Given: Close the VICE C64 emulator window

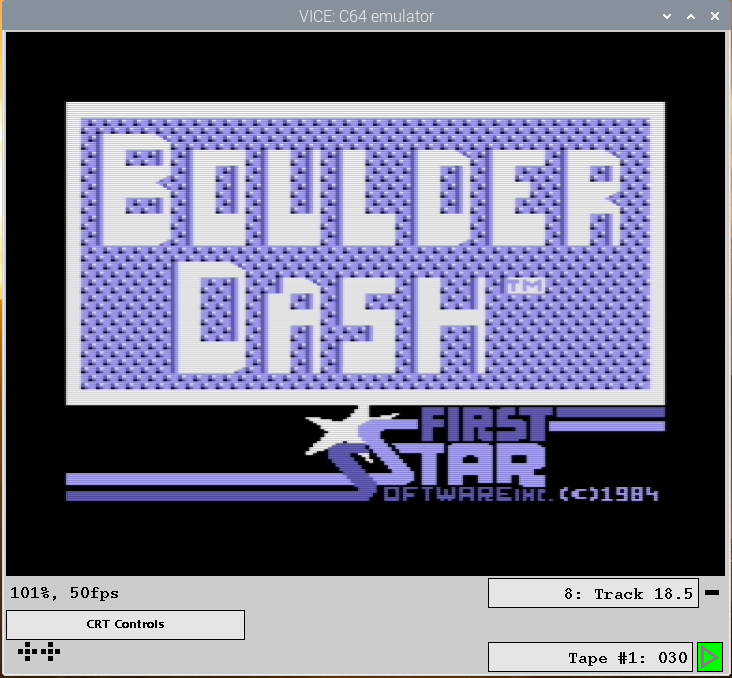Looking at the screenshot, I should (715, 16).
